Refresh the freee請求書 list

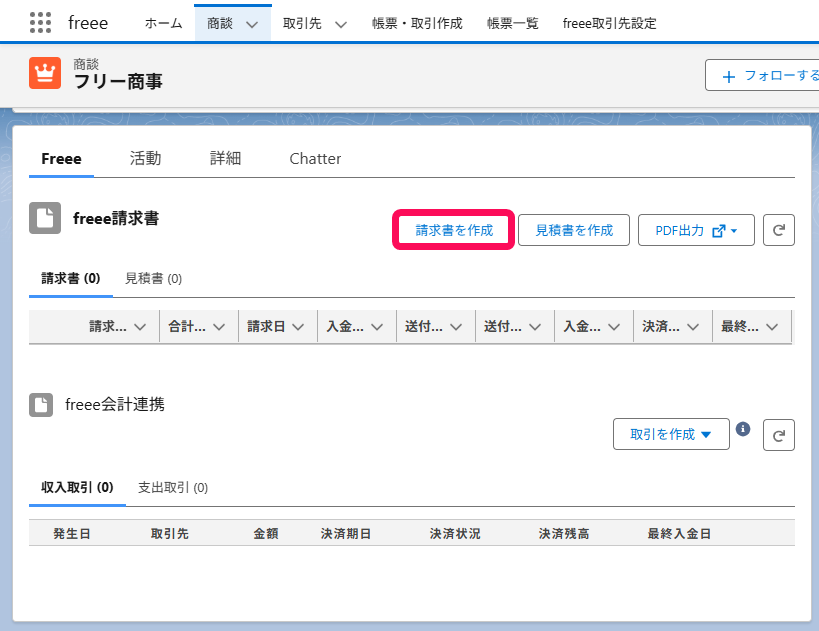(x=779, y=230)
